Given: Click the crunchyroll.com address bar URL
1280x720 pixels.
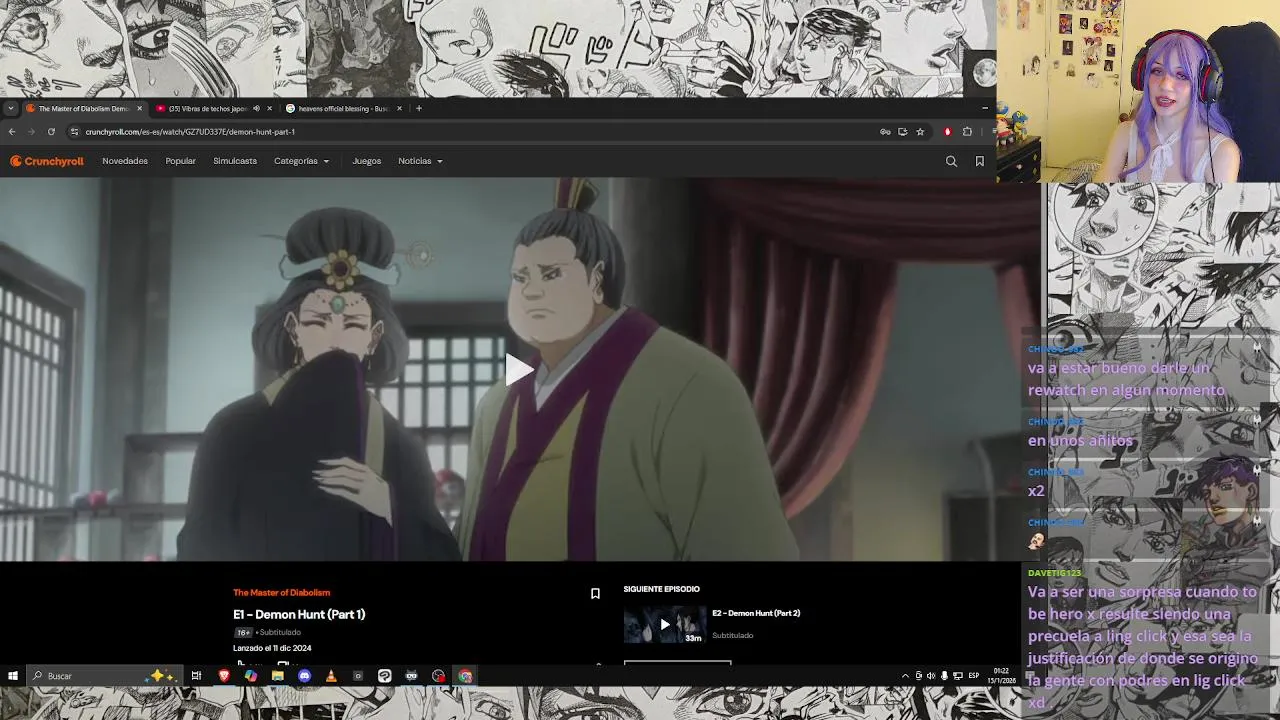Looking at the screenshot, I should tap(190, 131).
